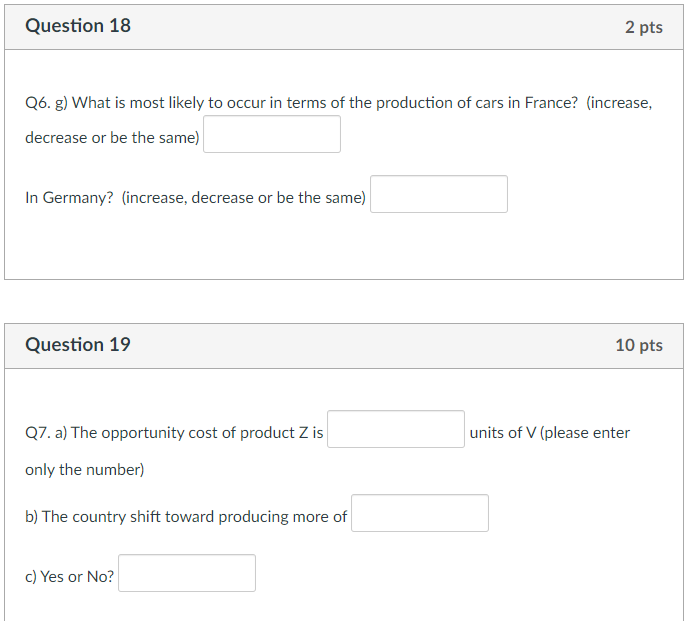Select the '2 pts' label
Image resolution: width=695 pixels, height=621 pixels.
click(644, 27)
